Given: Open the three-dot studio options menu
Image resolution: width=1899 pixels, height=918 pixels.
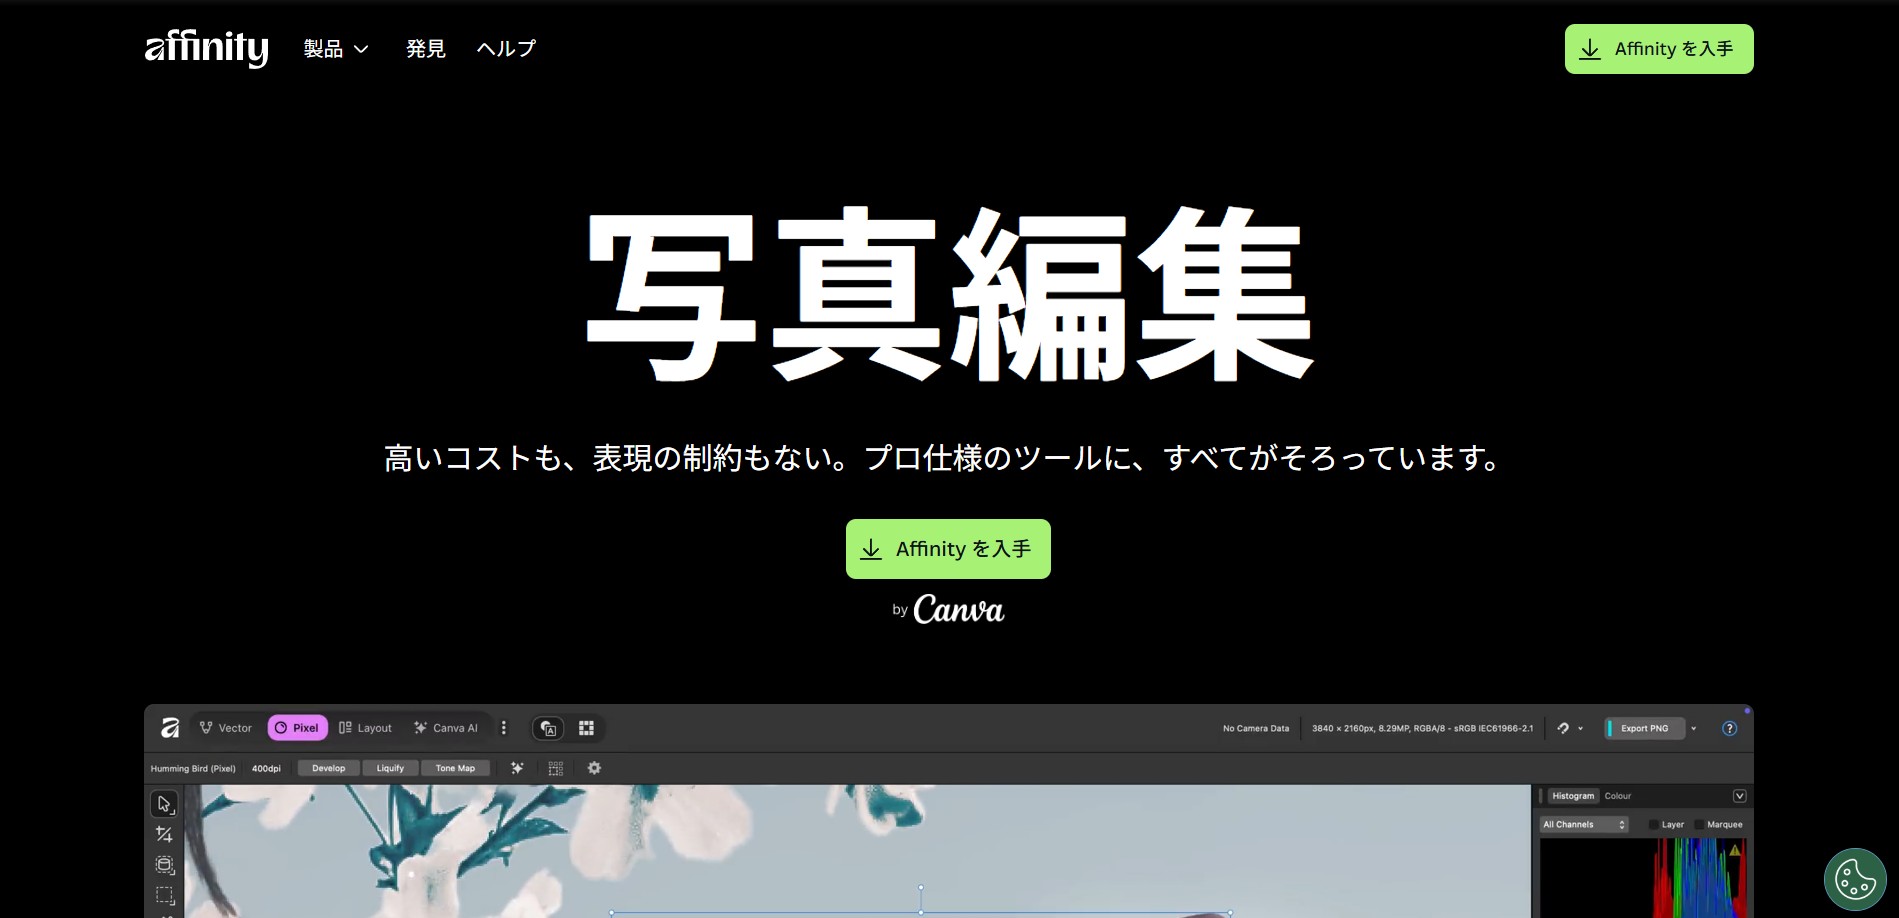Looking at the screenshot, I should 504,728.
